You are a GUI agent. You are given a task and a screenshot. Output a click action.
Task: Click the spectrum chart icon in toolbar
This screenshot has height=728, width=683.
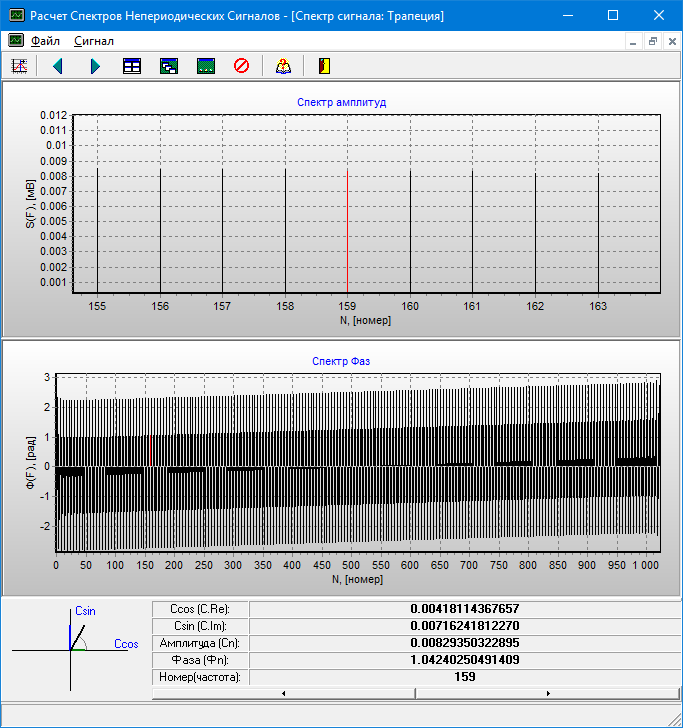pyautogui.click(x=18, y=66)
